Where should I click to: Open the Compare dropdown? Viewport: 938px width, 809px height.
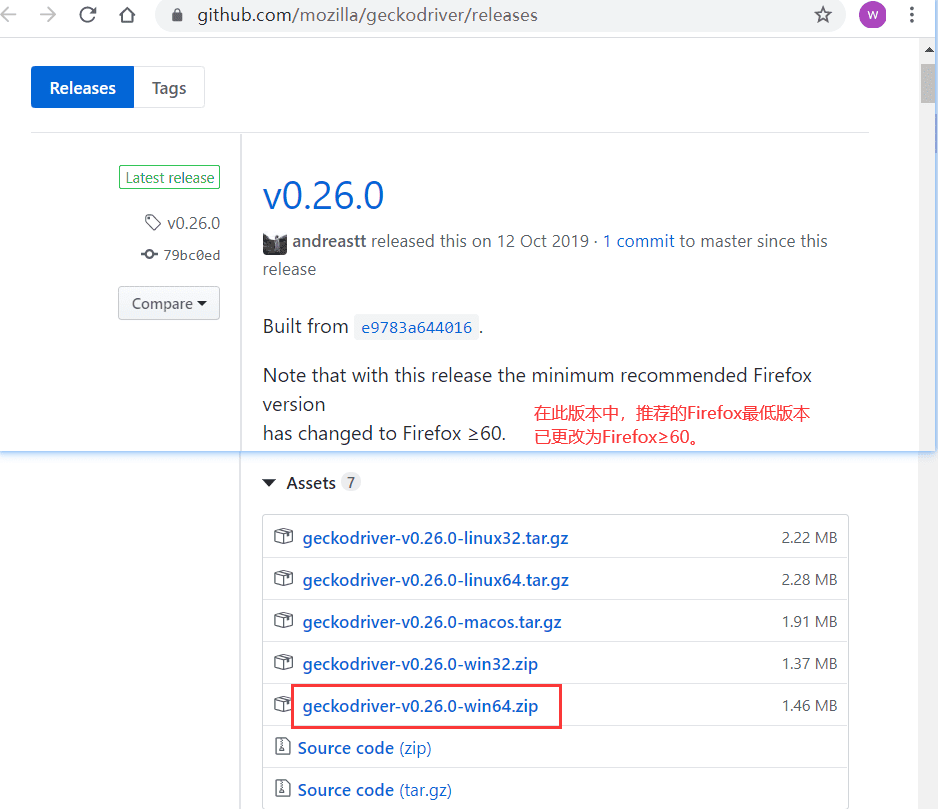[x=169, y=303]
